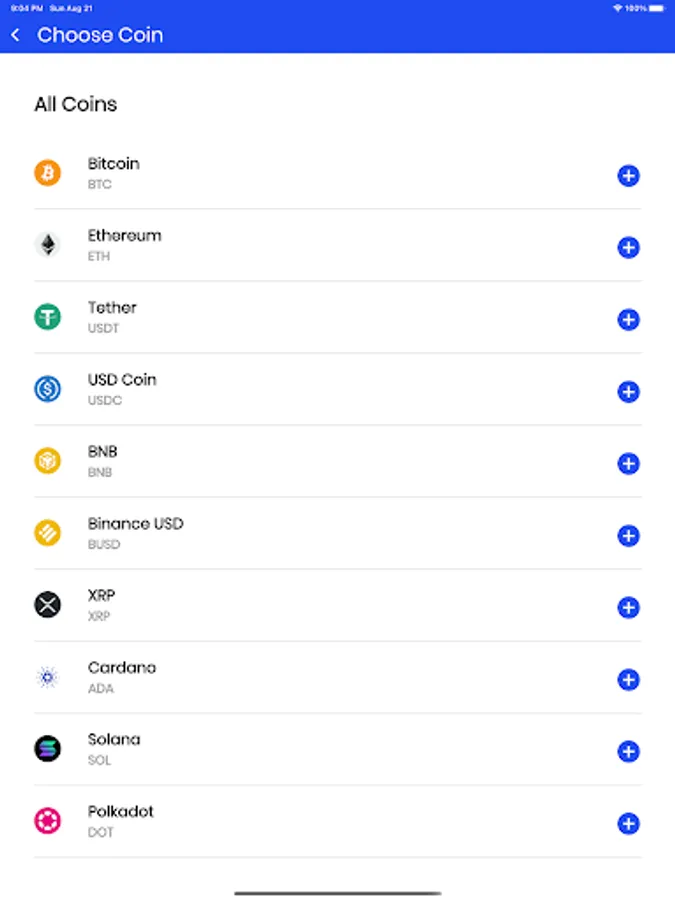The height and width of the screenshot is (900, 675).
Task: Tap the orange Bitcoin logo
Action: click(48, 173)
